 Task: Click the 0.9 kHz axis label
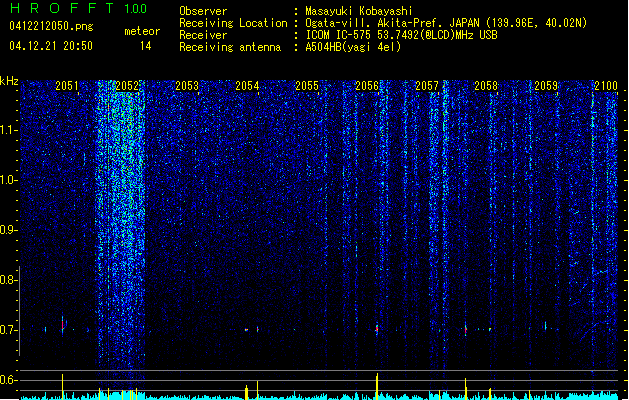click(x=8, y=230)
